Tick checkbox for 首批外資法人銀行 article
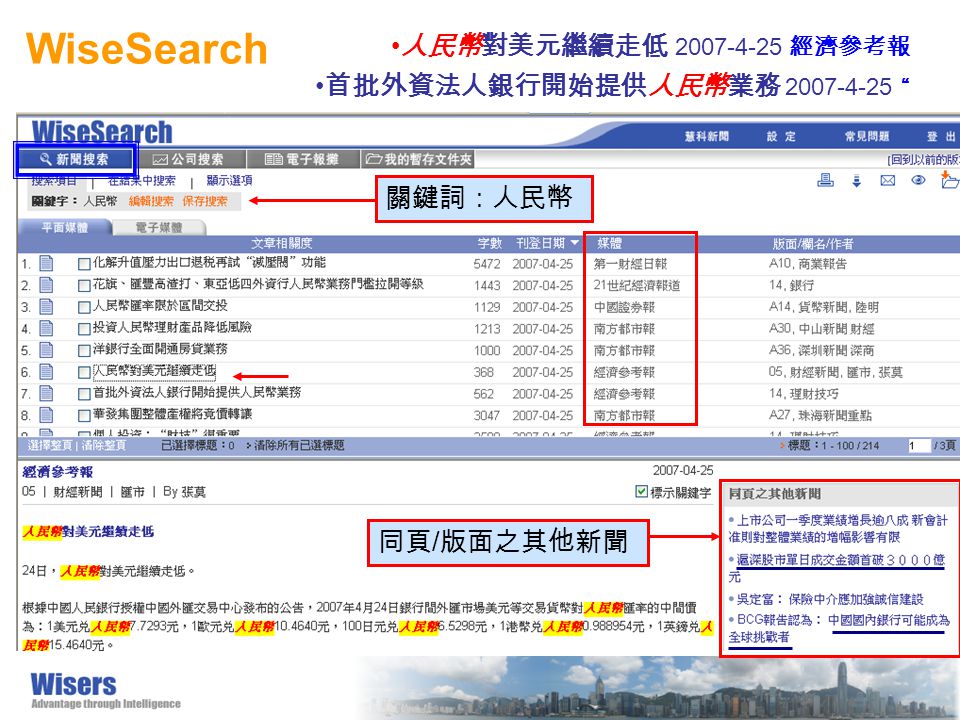The image size is (960, 720). tap(84, 394)
